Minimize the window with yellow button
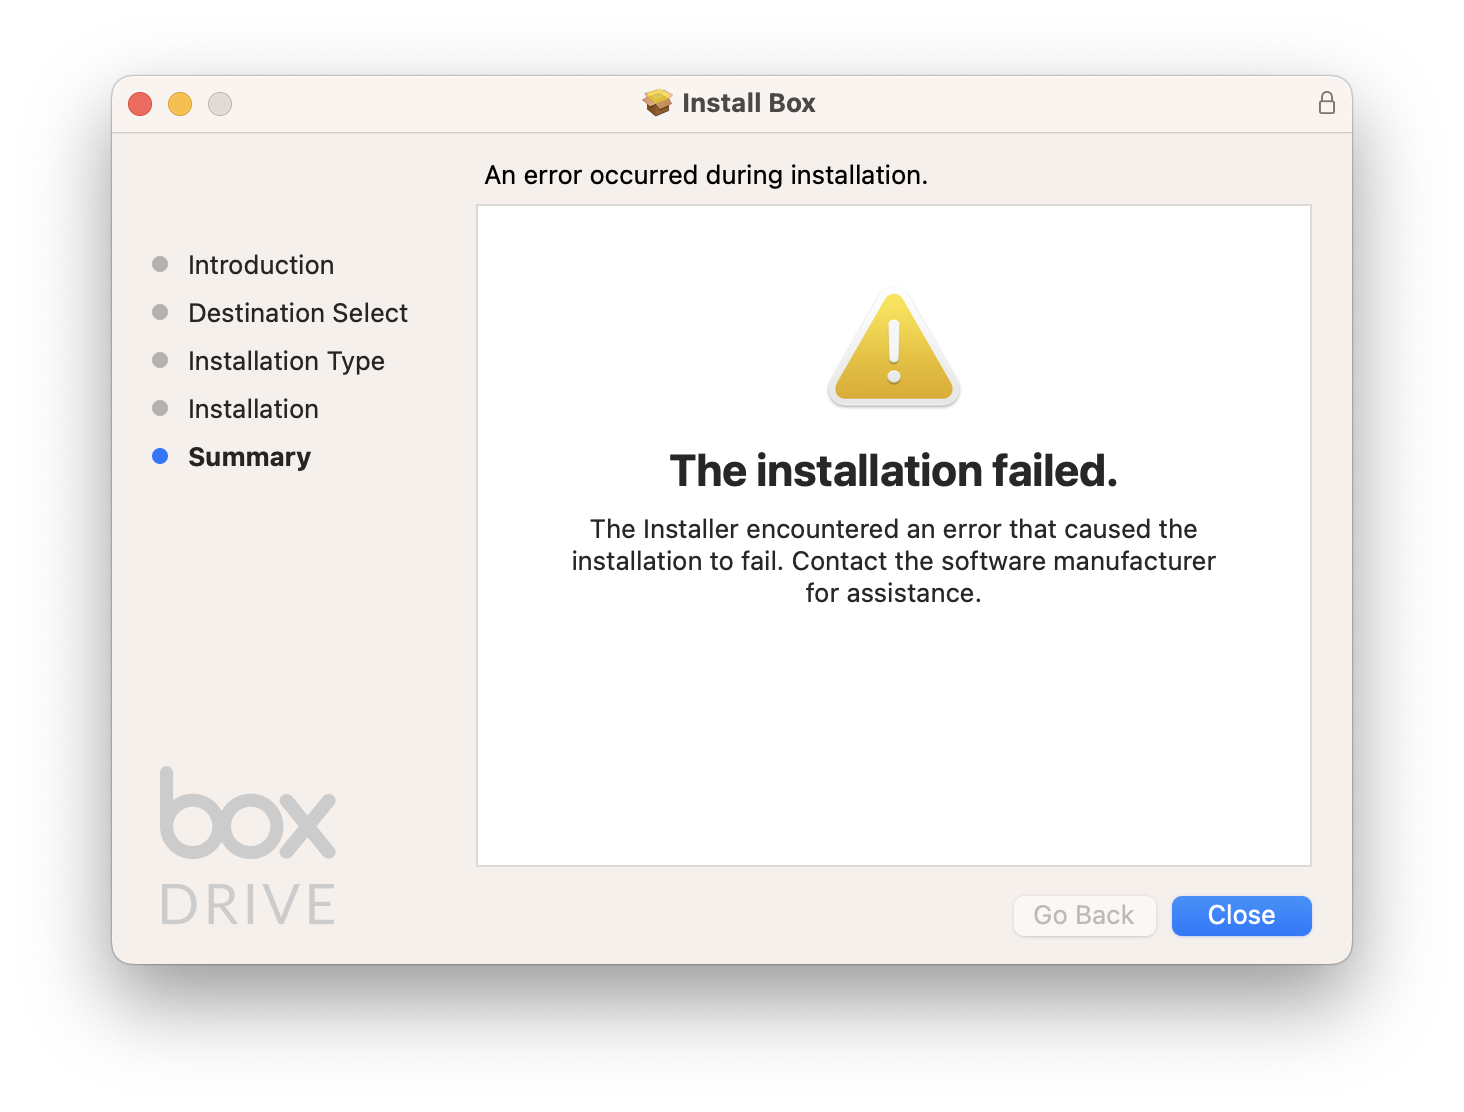 coord(180,104)
